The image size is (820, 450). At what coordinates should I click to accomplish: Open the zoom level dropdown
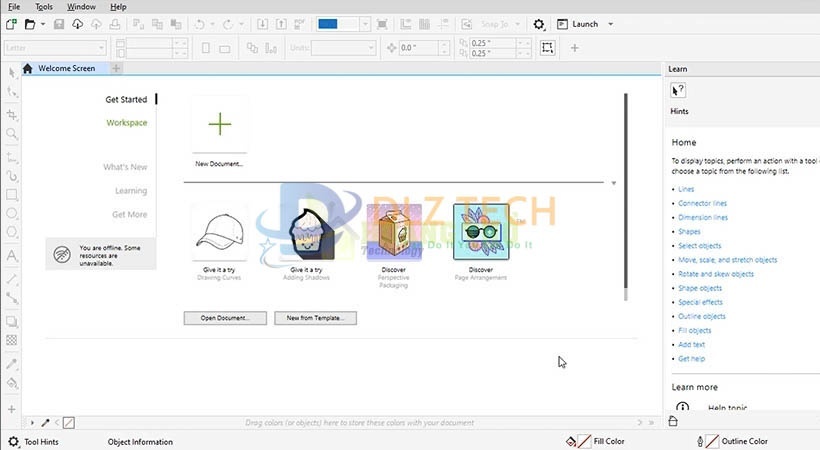click(365, 24)
